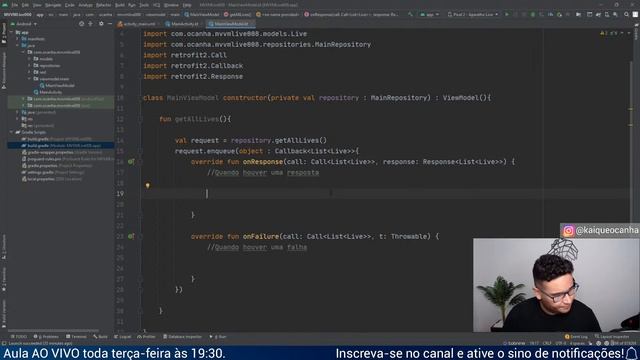This screenshot has height=360, width=640.
Task: Switch to the activity_main.xml editor tab
Action: coord(139,24)
